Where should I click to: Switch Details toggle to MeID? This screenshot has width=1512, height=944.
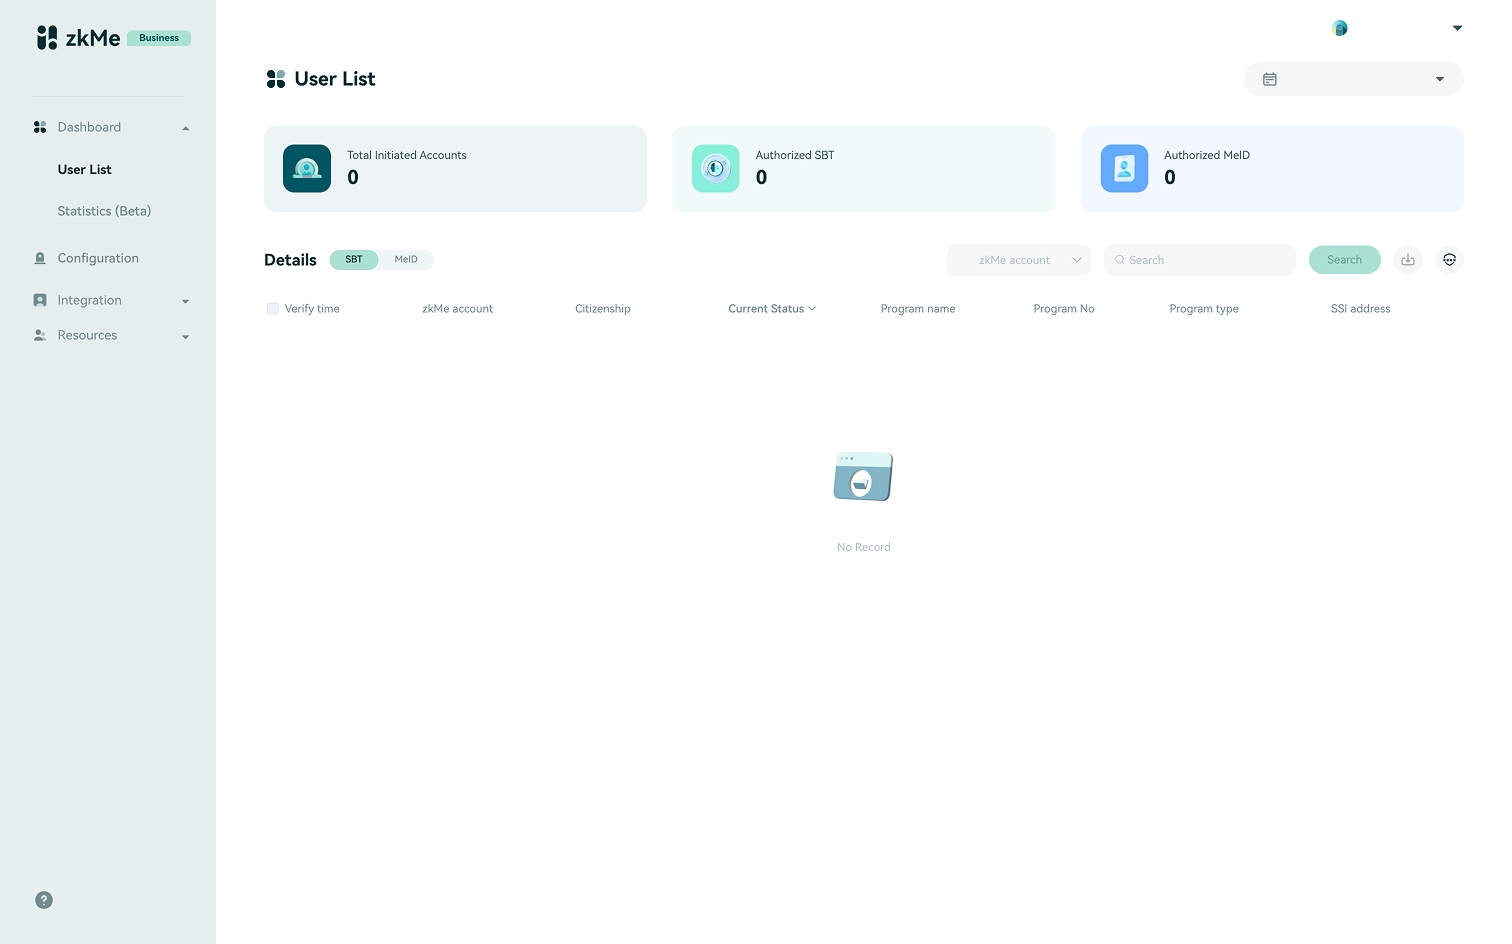pyautogui.click(x=406, y=260)
